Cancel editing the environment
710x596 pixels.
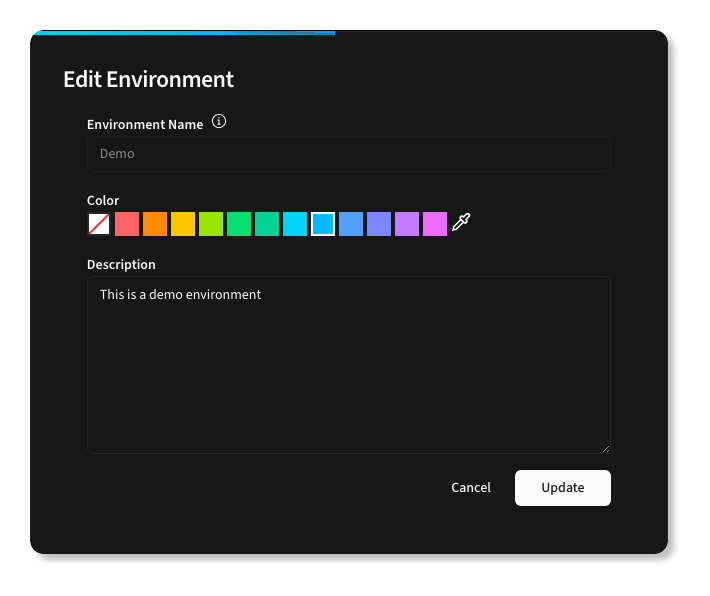click(x=471, y=488)
